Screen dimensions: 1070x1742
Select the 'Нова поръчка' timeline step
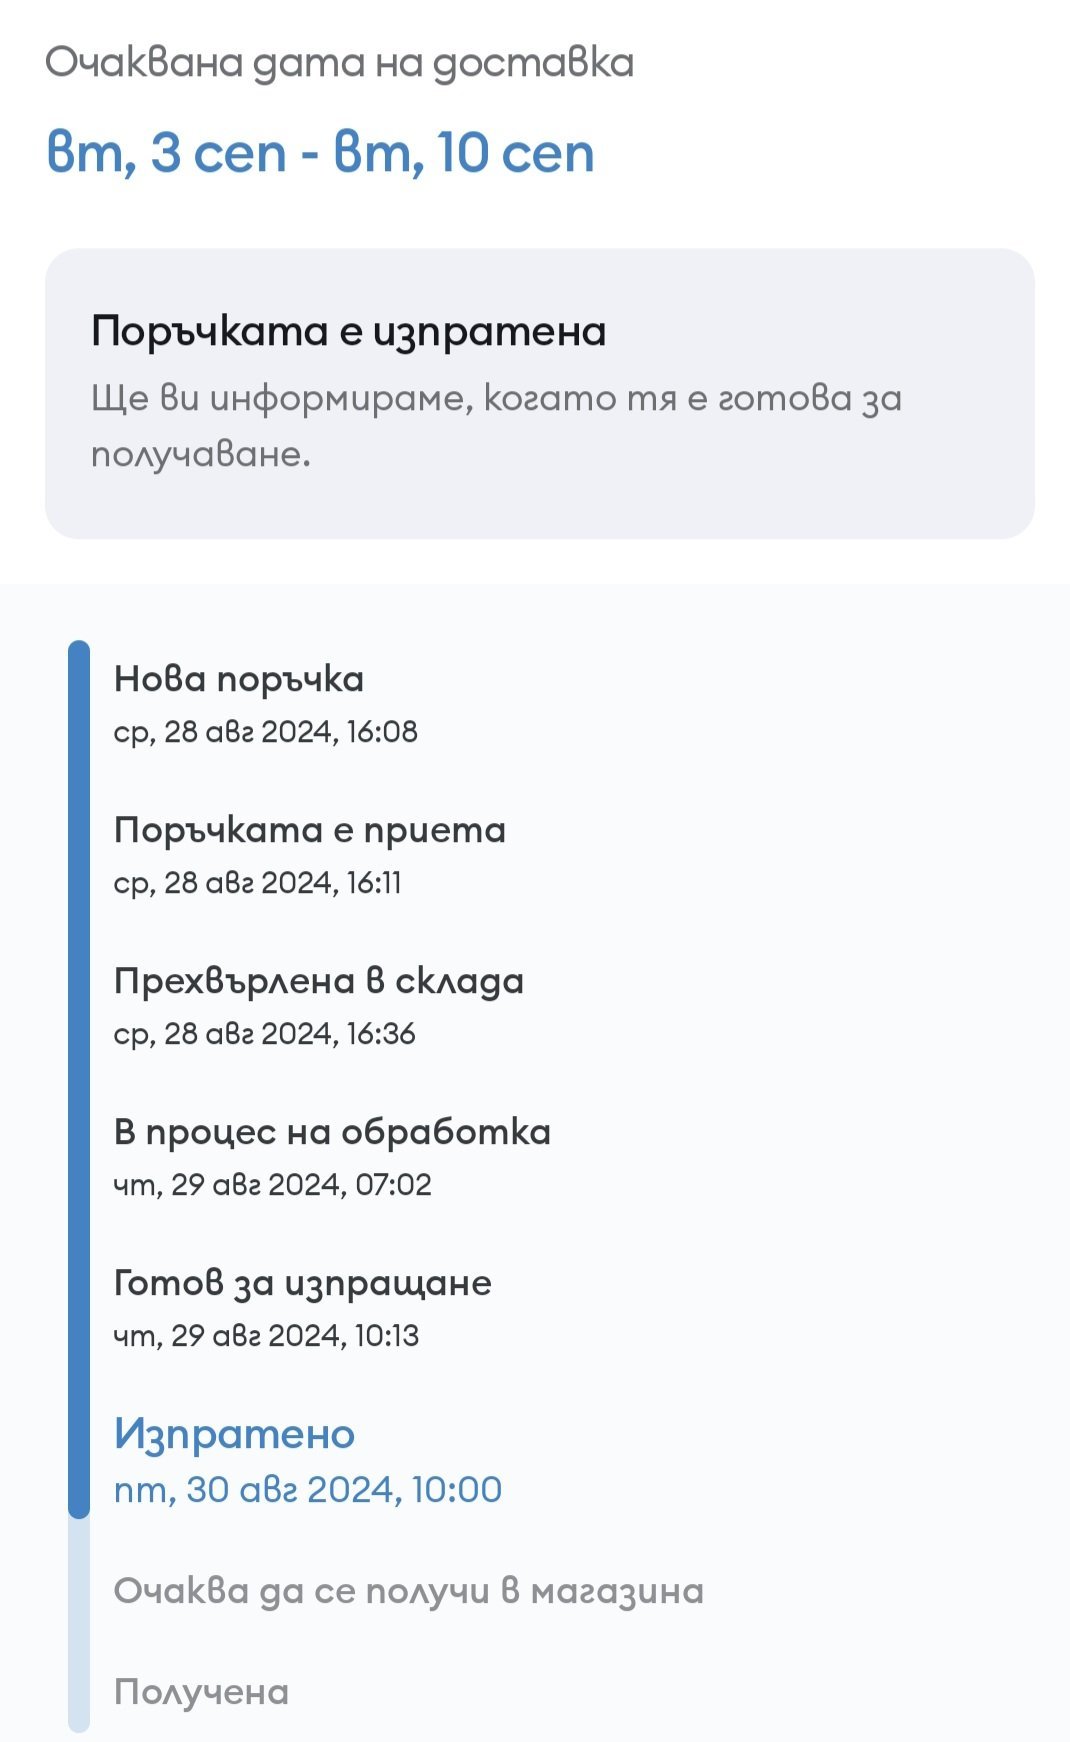239,679
